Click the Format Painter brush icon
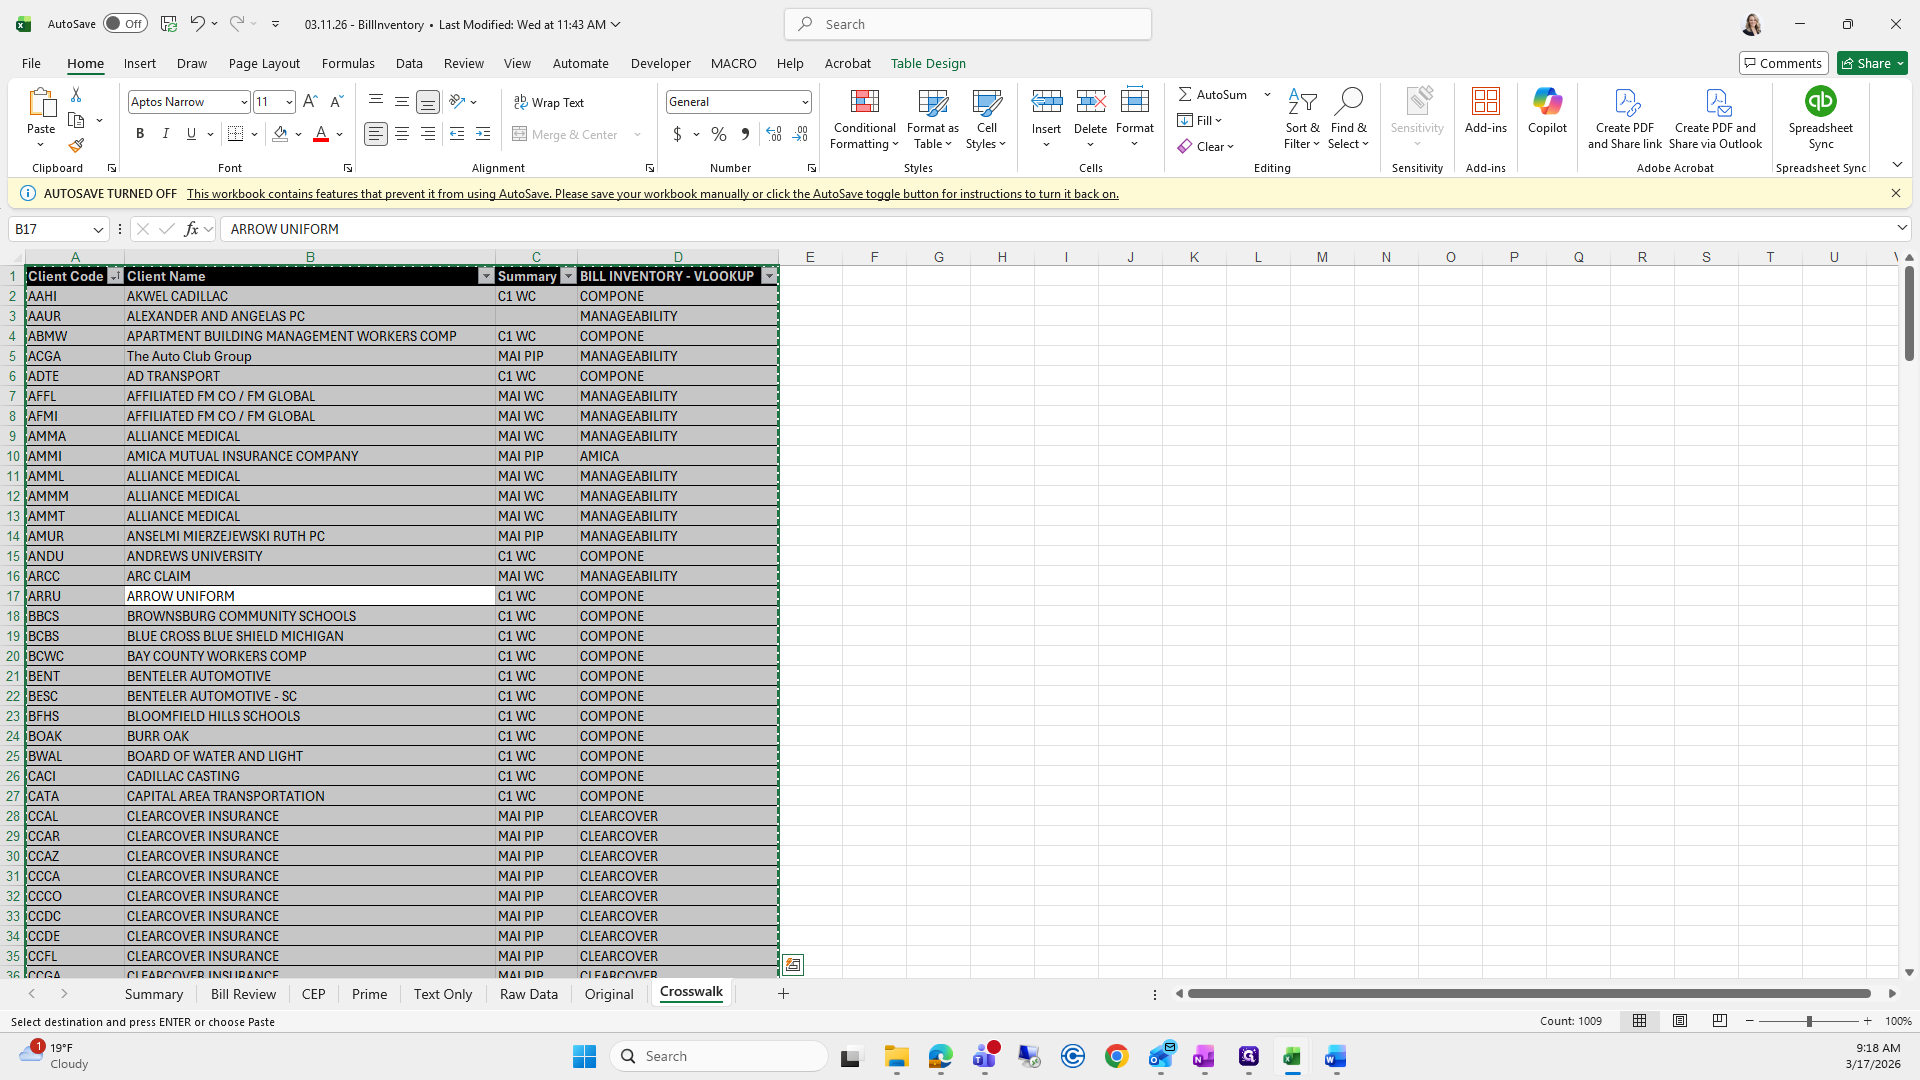The height and width of the screenshot is (1080, 1920). point(76,146)
